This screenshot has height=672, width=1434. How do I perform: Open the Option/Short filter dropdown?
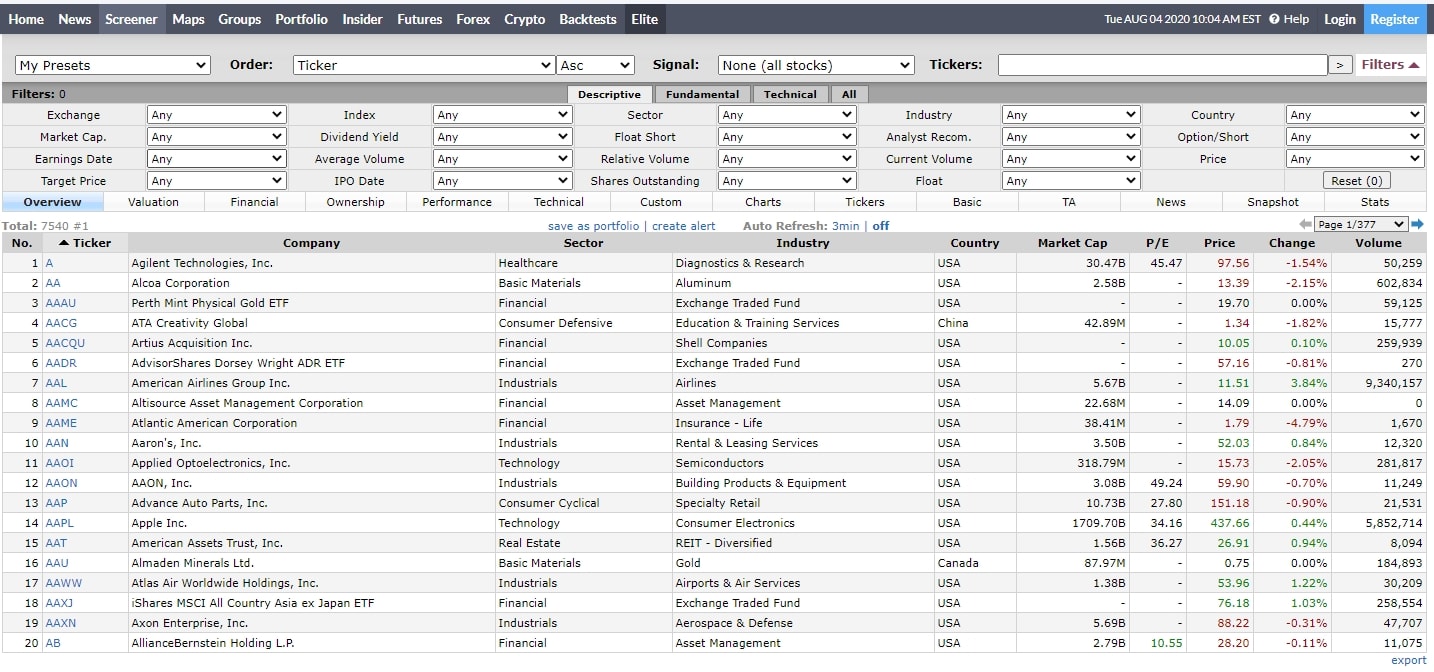[1355, 137]
